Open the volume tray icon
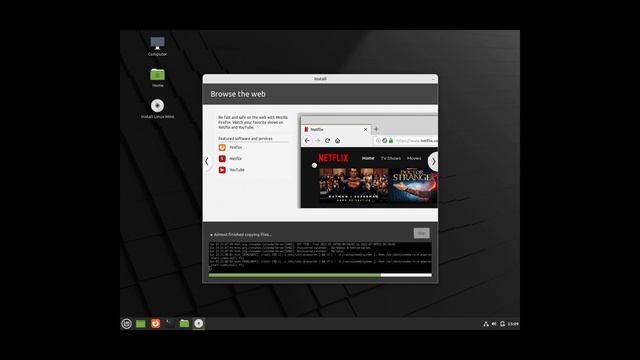Screen dimensions: 640x360 pos(494,324)
